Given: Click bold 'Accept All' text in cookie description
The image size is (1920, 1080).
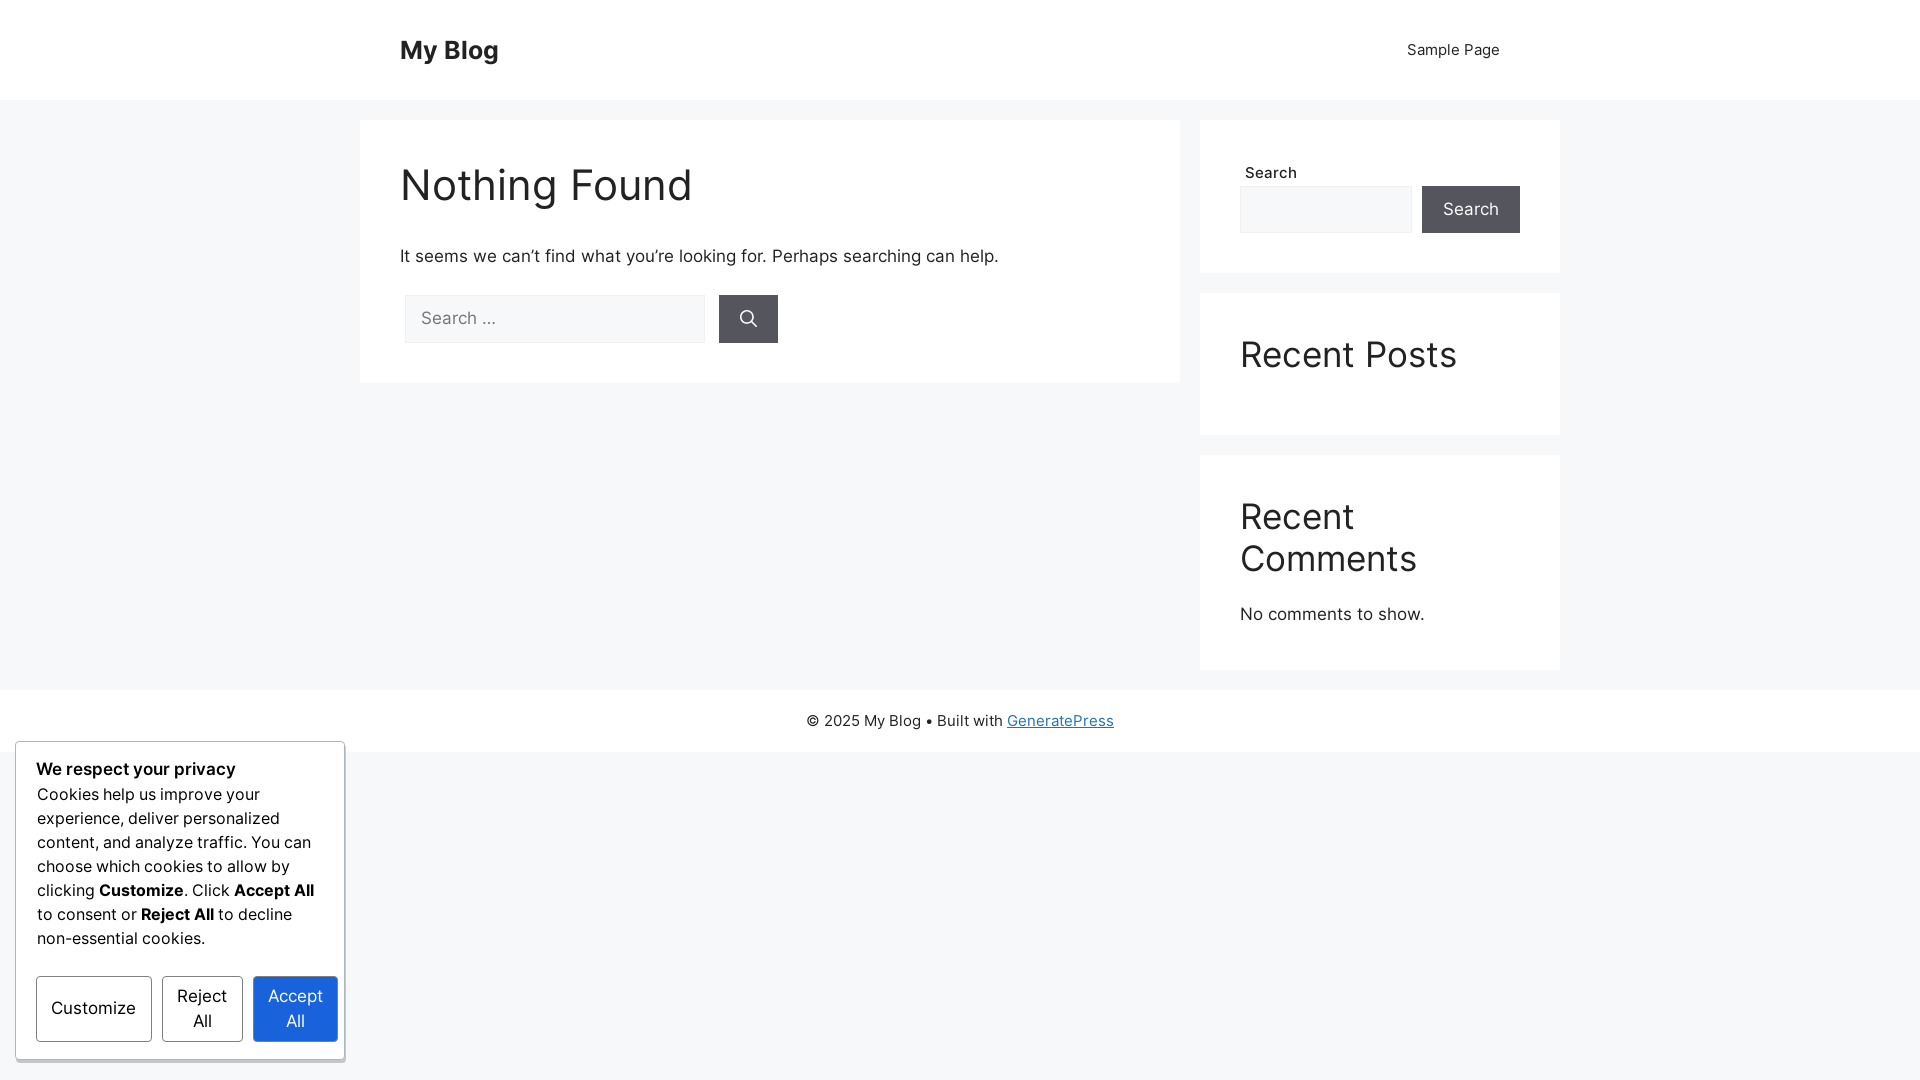Looking at the screenshot, I should 274,890.
